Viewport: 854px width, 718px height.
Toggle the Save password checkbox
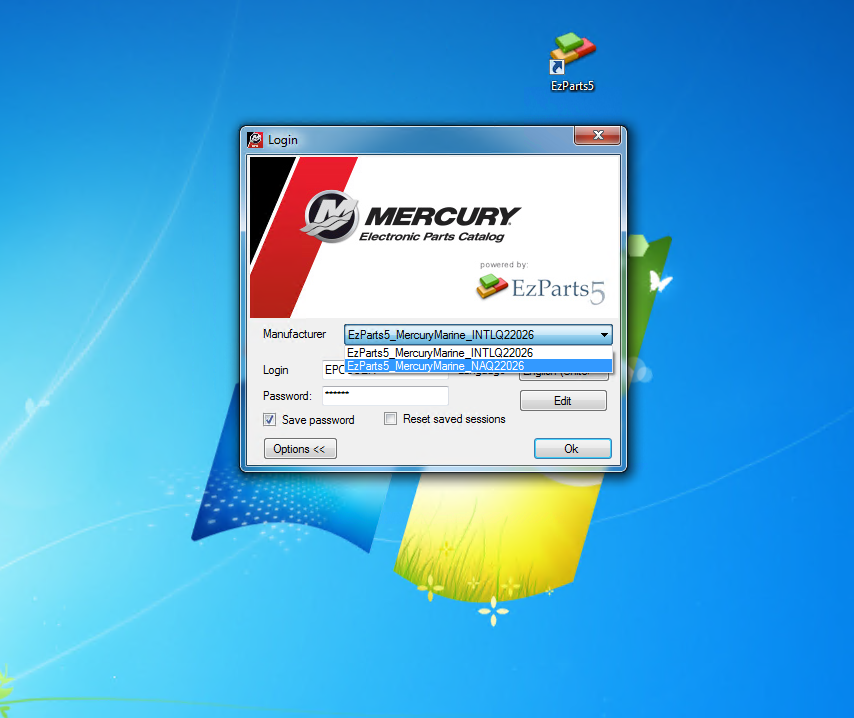point(270,419)
